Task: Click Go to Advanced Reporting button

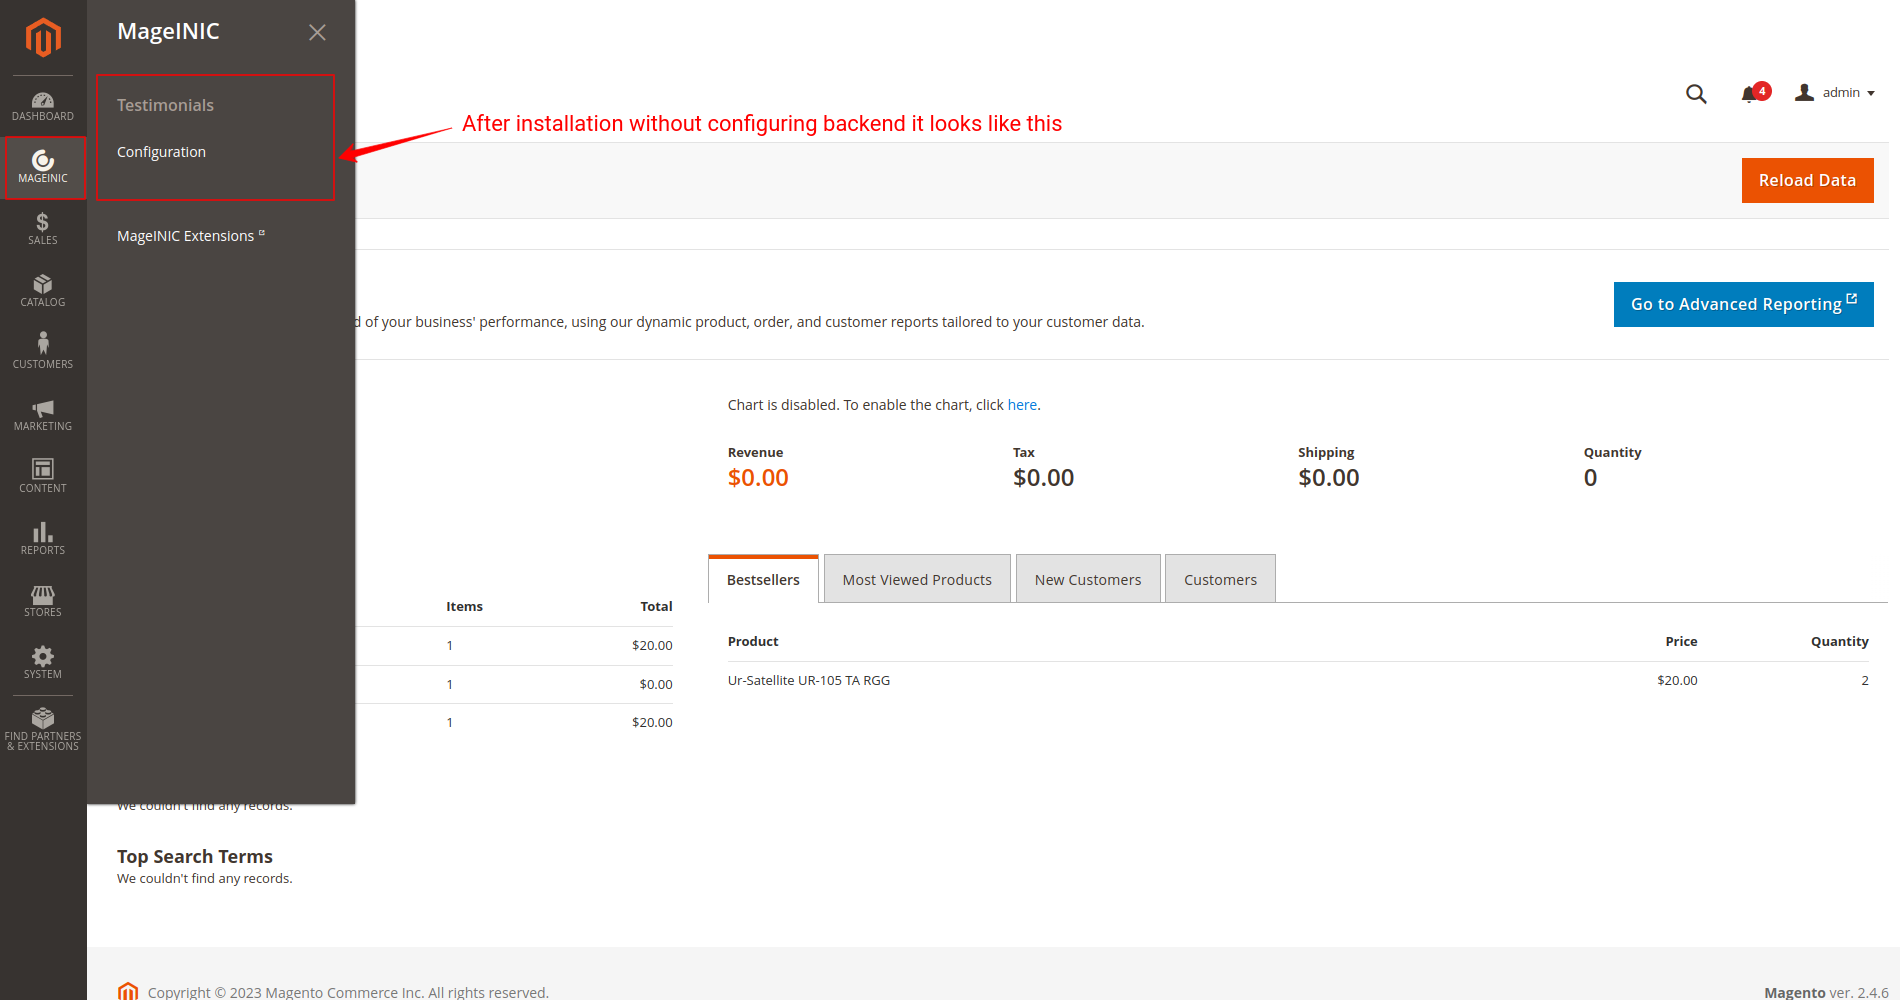Action: pos(1743,304)
